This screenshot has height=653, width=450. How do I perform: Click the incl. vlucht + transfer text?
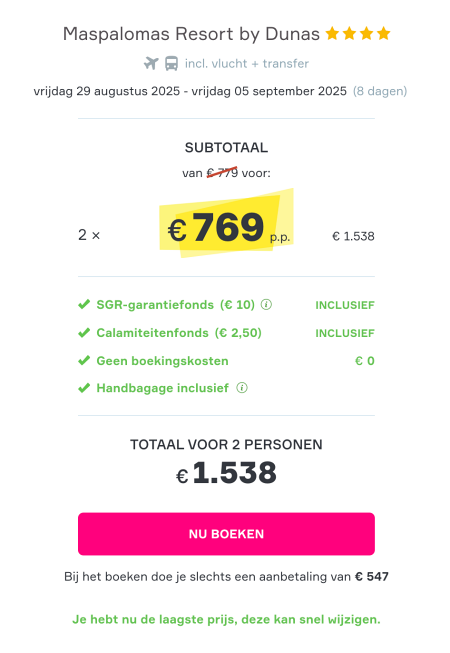[x=247, y=64]
